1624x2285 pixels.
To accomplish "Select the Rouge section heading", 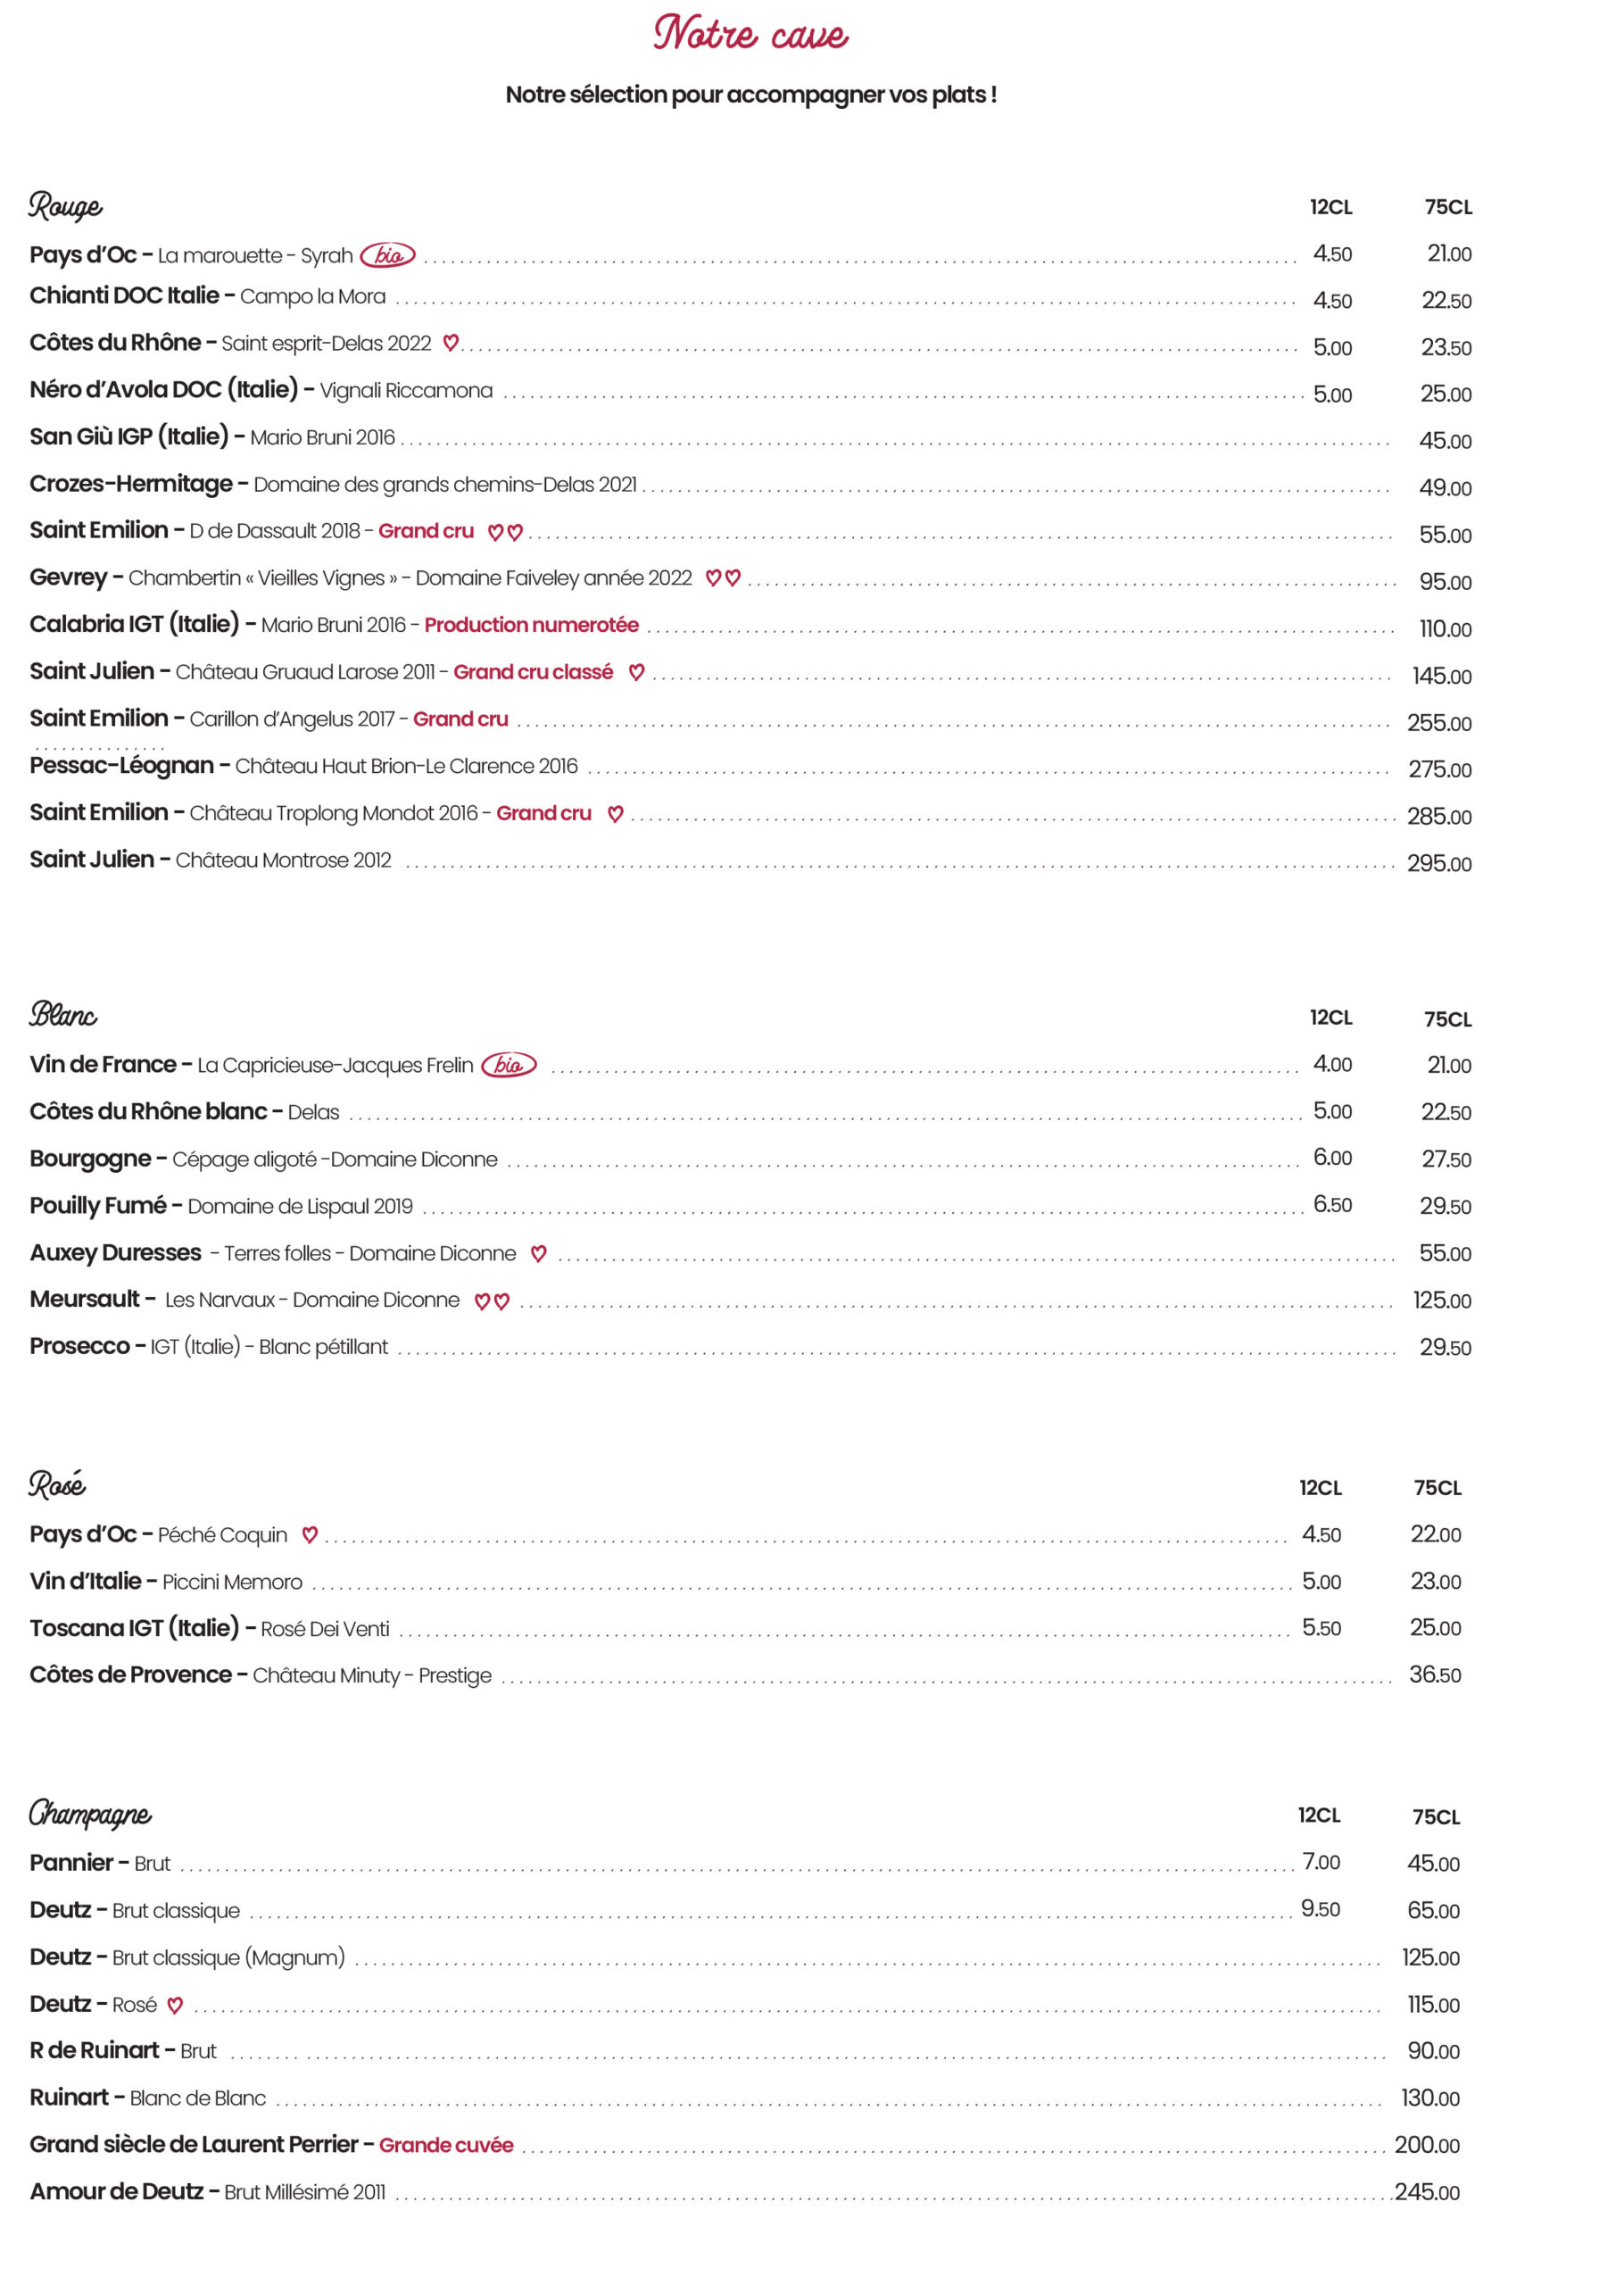I will (65, 206).
